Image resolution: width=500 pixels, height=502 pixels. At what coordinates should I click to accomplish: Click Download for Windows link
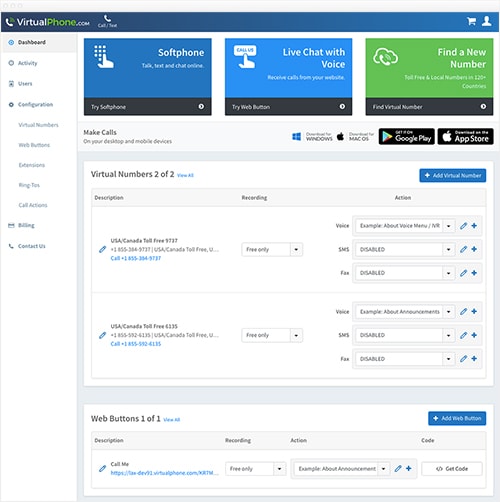click(312, 137)
